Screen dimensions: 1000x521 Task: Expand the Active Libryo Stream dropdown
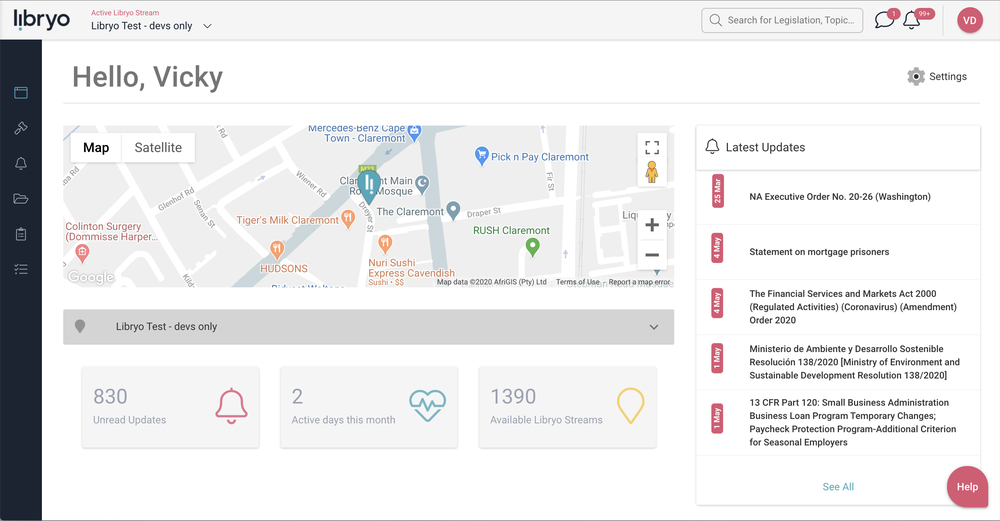[207, 26]
